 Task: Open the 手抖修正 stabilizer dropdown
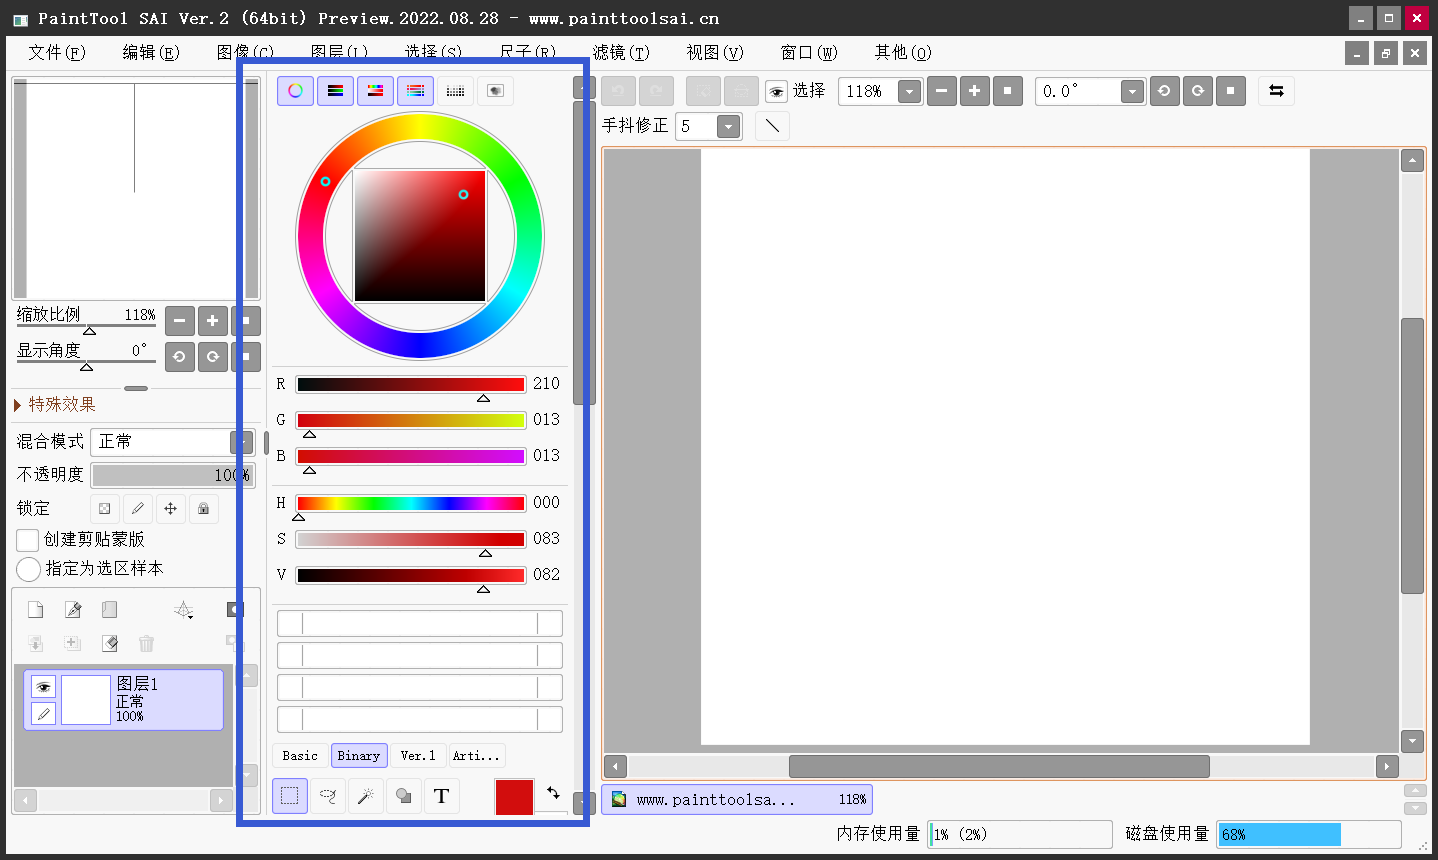729,126
